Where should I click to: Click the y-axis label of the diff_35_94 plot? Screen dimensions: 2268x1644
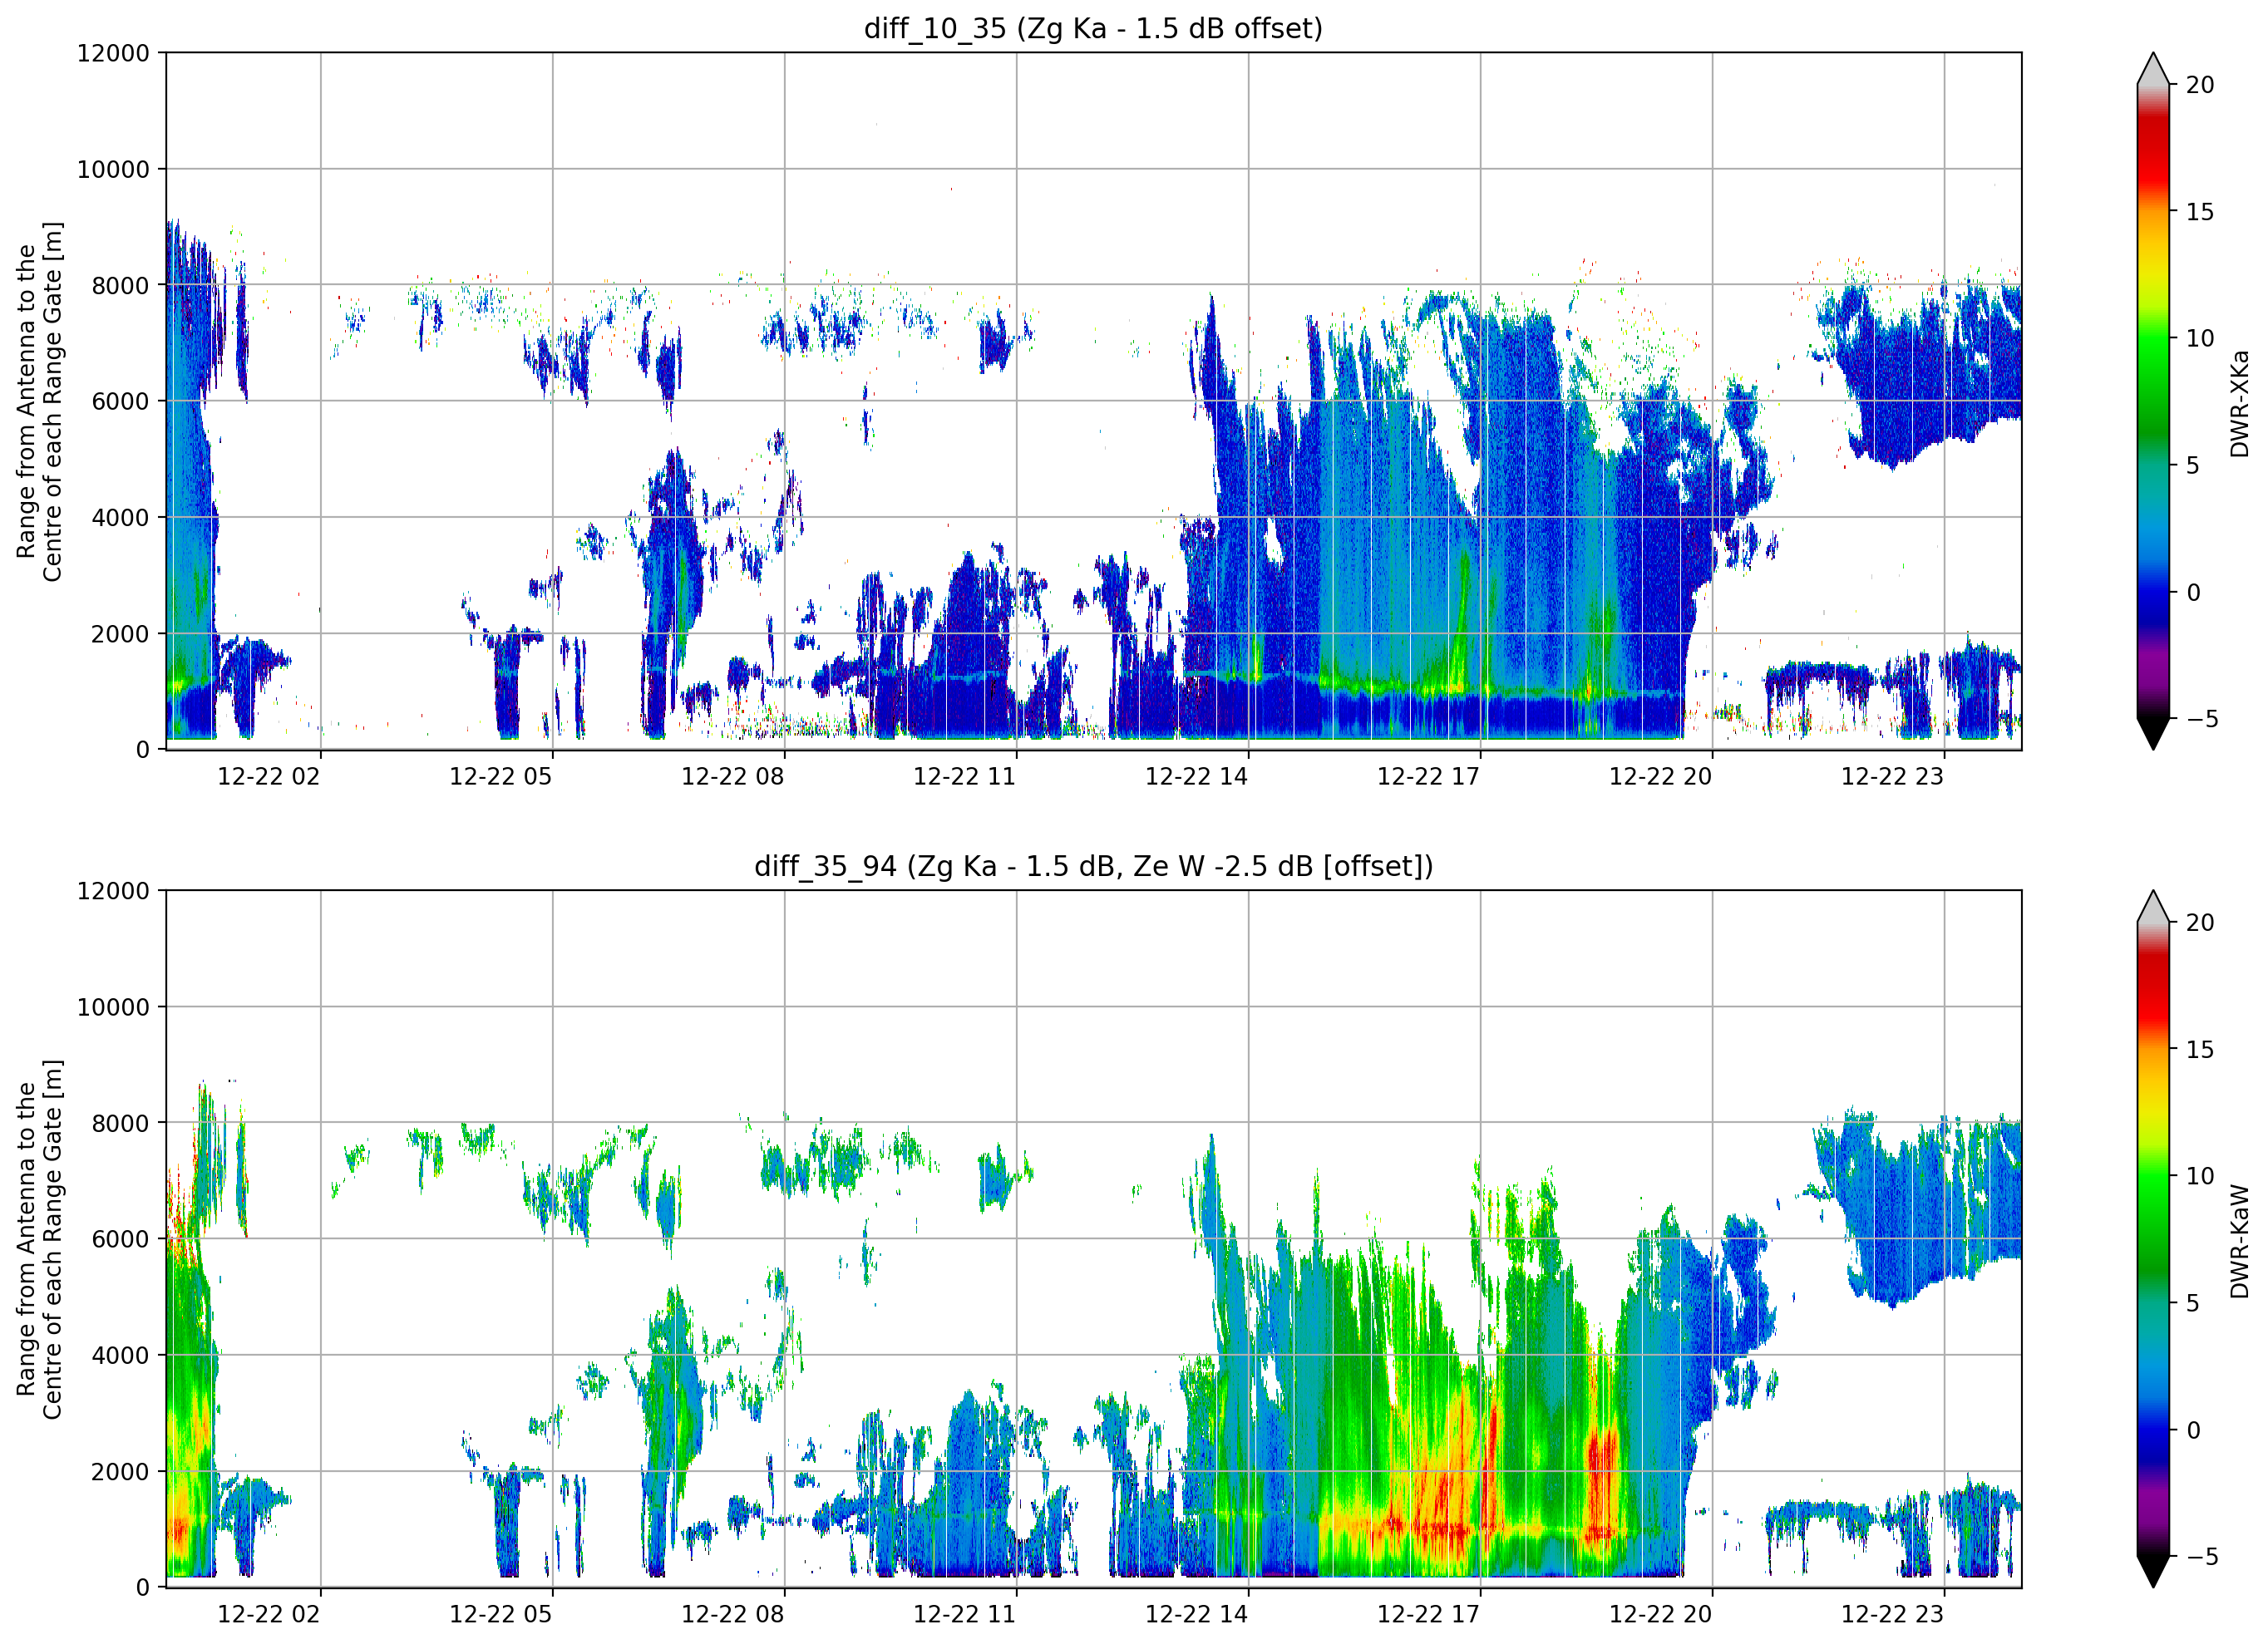[39, 1239]
